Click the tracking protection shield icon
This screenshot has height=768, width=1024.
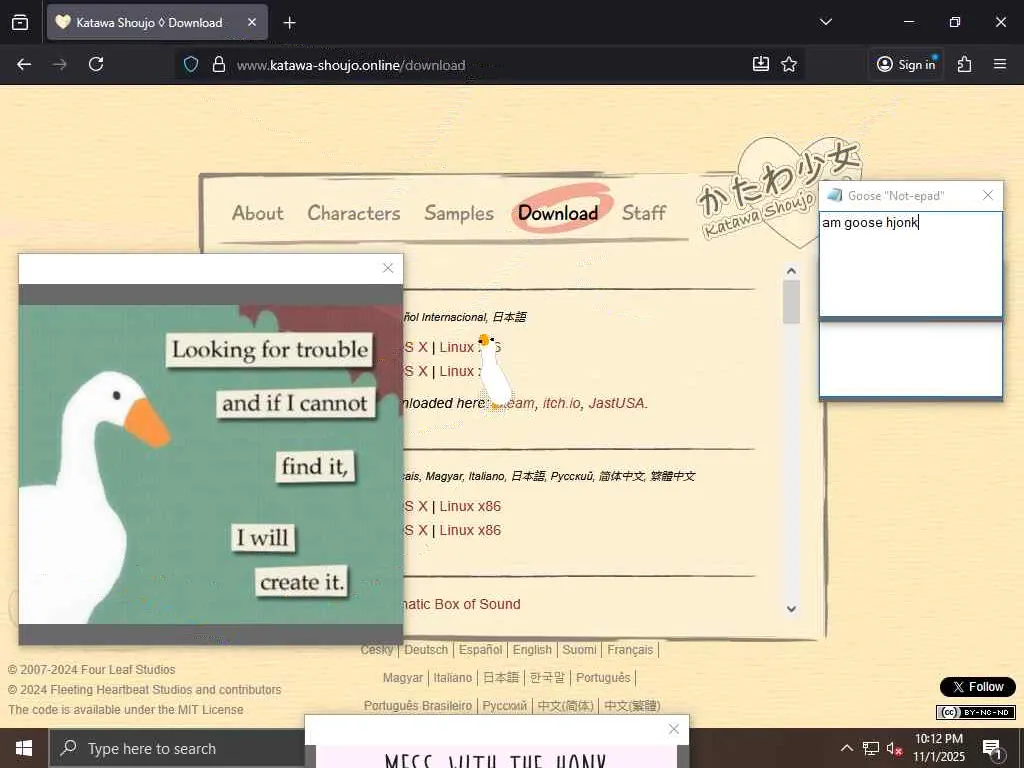click(191, 64)
